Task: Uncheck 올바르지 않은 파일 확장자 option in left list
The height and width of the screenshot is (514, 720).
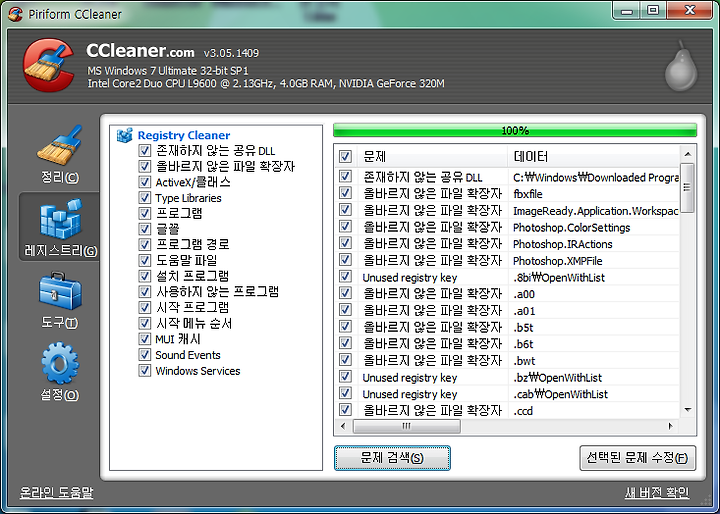Action: (x=145, y=166)
